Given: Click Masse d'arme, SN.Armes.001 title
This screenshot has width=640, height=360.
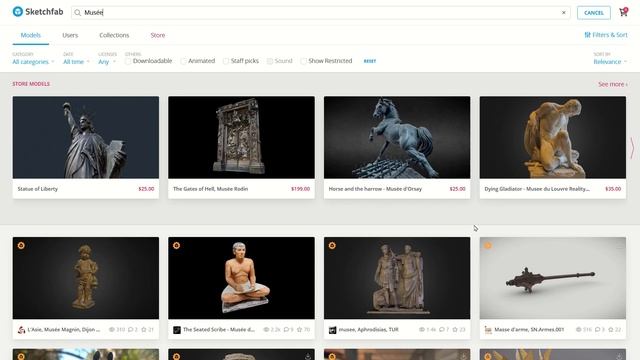Looking at the screenshot, I should (529, 329).
